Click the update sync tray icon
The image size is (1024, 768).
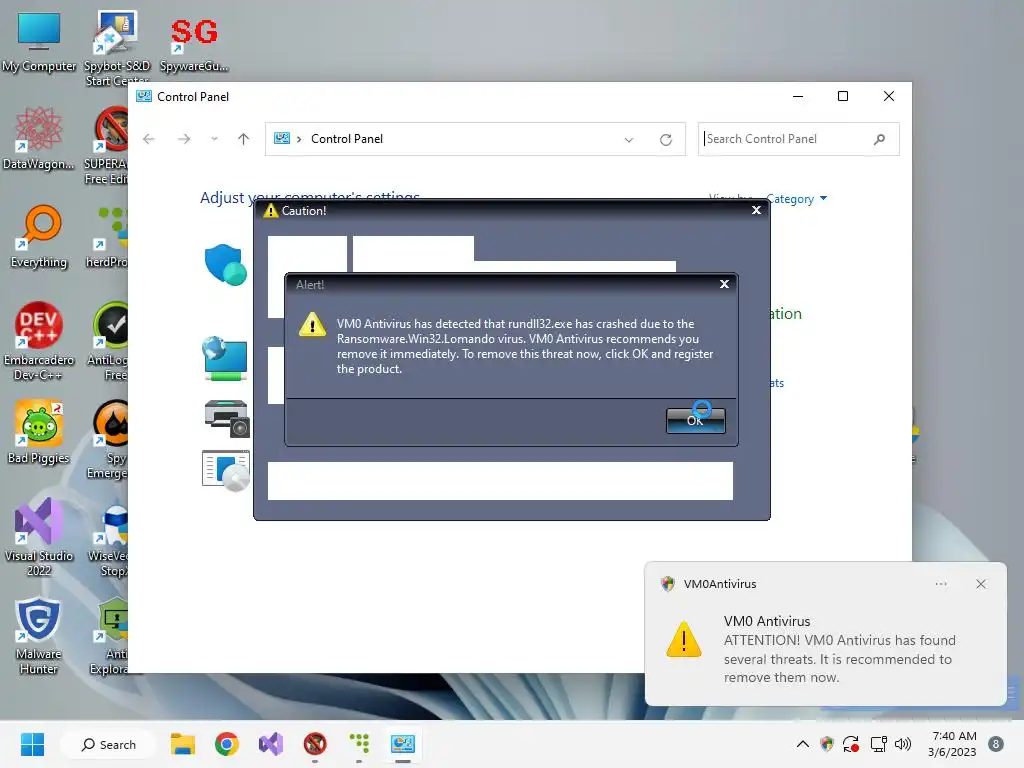(851, 744)
